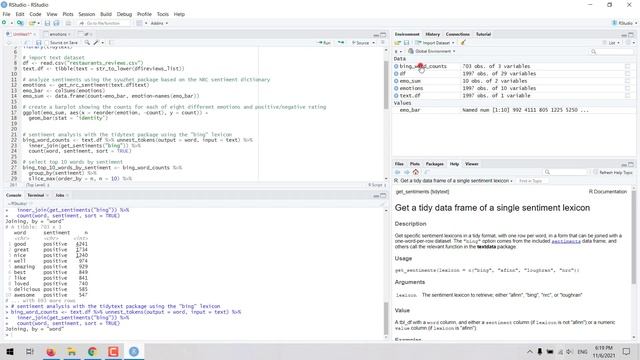
Task: Open the R language selector dropdown
Action: click(398, 51)
